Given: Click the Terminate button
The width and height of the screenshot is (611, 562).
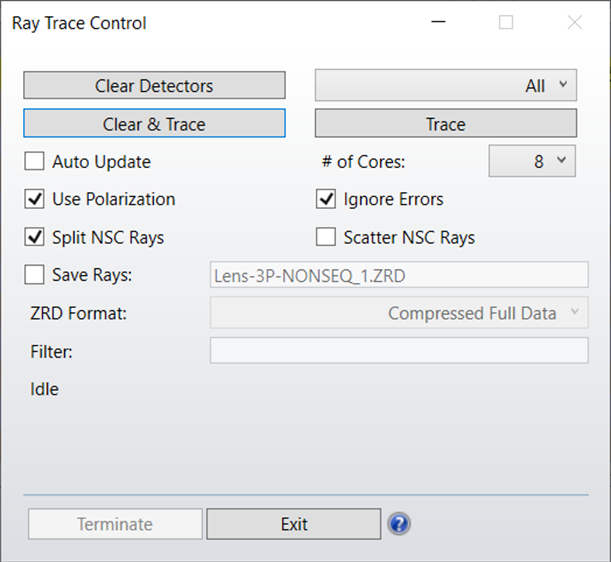Looking at the screenshot, I should click(115, 524).
